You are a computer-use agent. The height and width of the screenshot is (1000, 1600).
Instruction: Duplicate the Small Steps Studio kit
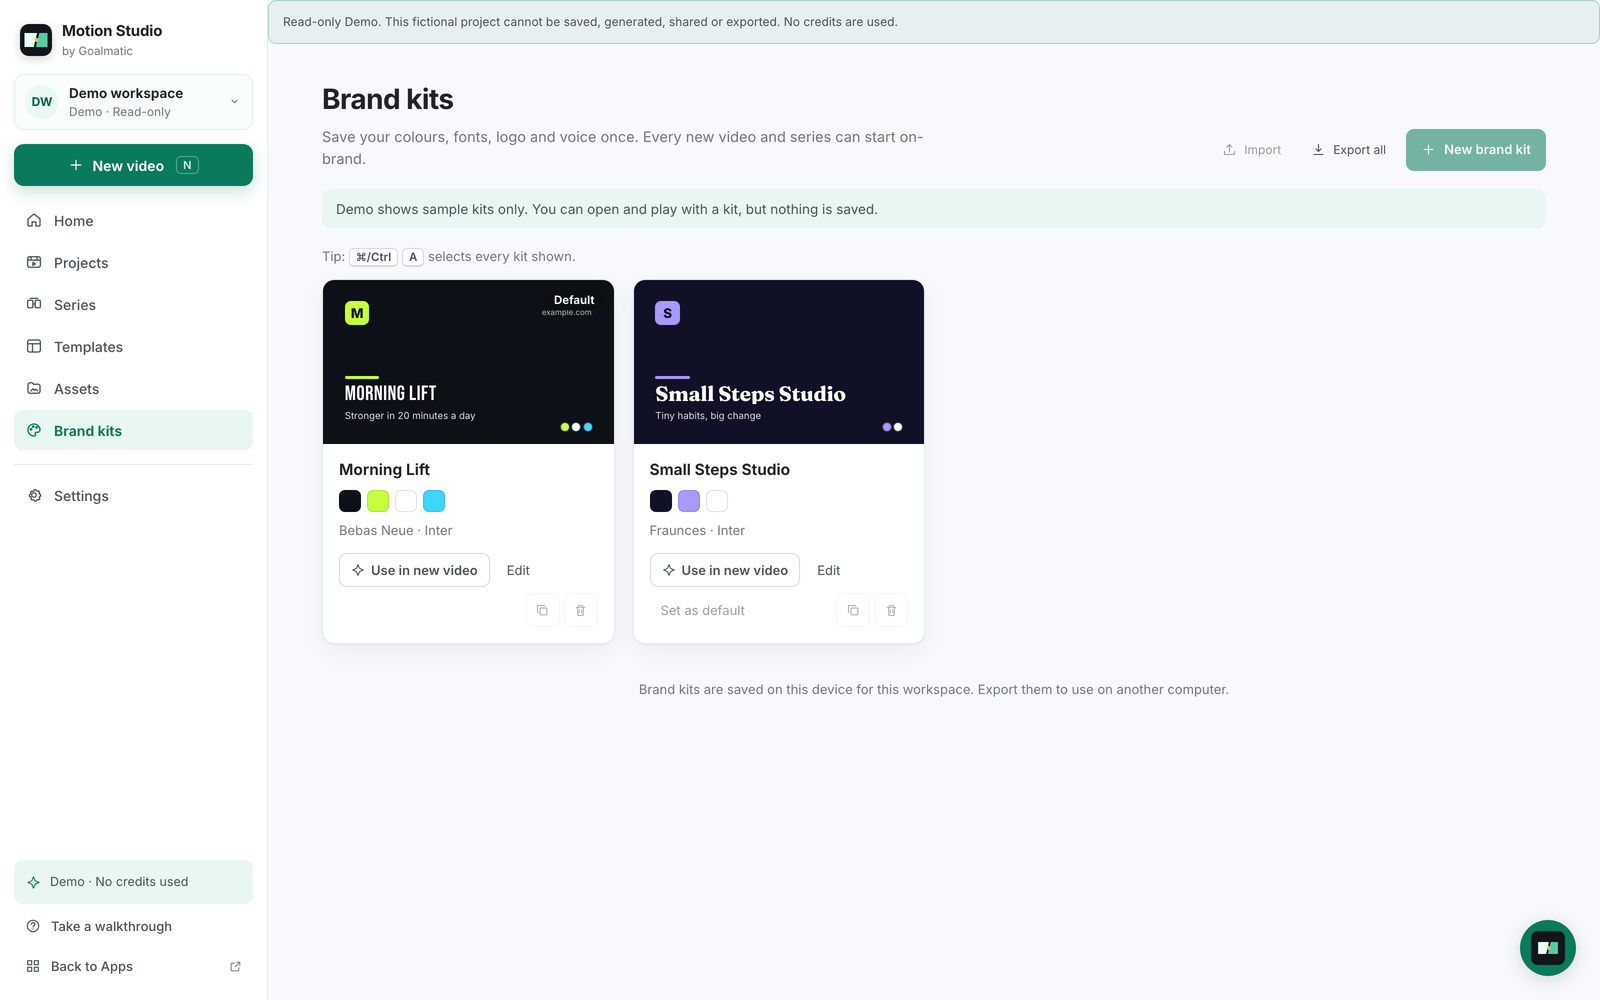coord(853,610)
